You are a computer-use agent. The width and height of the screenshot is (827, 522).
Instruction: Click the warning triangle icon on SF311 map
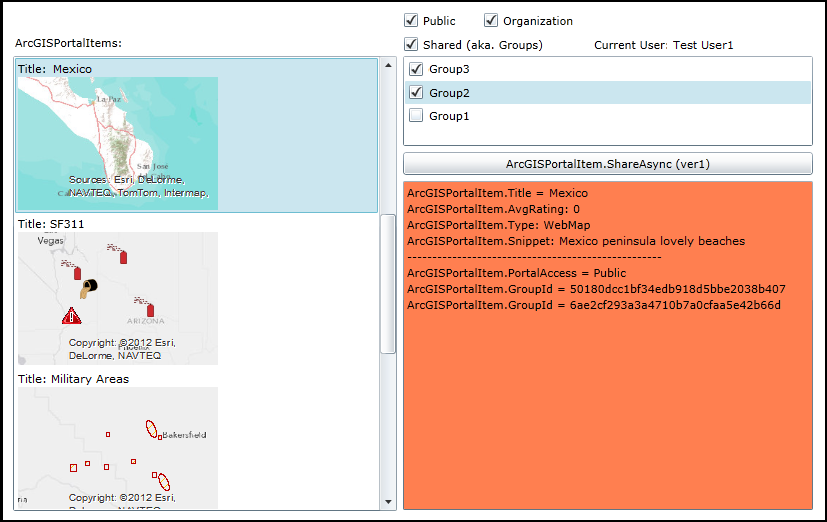[71, 316]
